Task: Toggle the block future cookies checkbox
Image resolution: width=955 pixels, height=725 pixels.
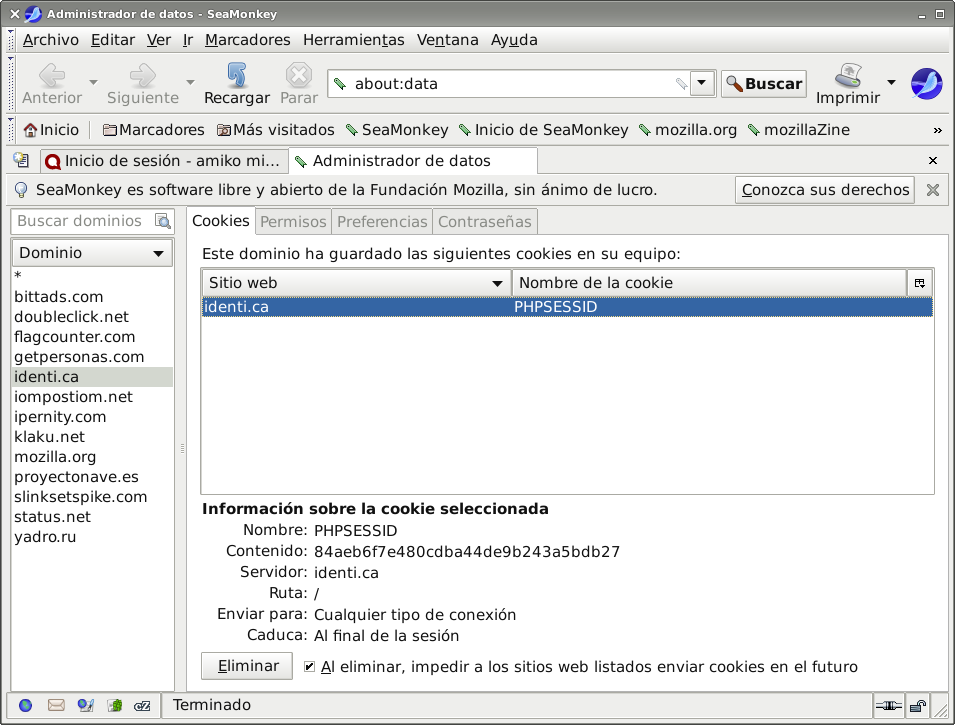Action: pyautogui.click(x=310, y=667)
